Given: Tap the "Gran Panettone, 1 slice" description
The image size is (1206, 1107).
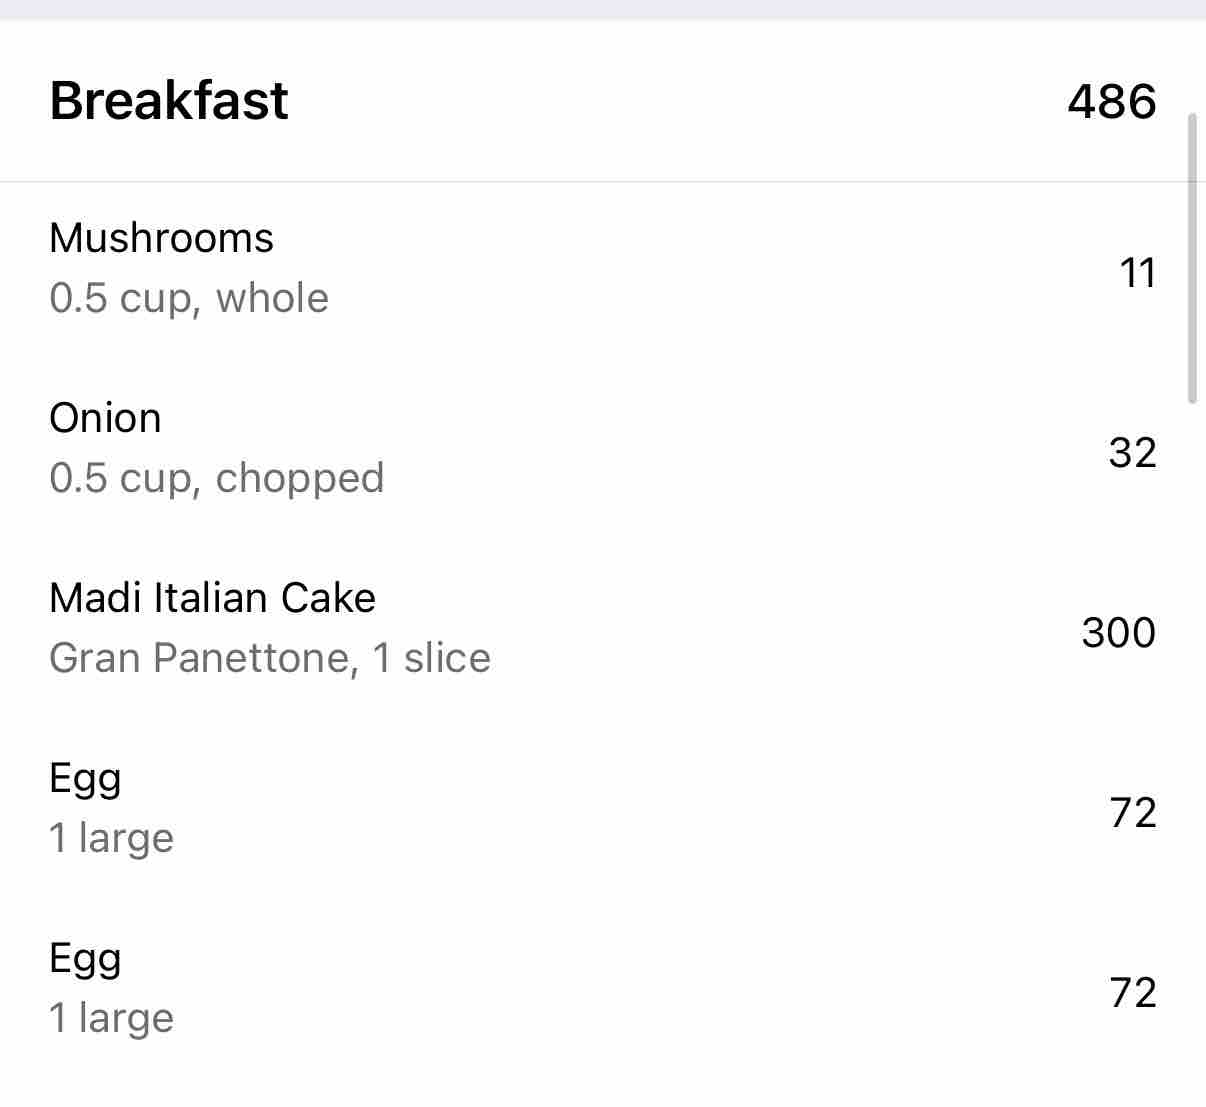Looking at the screenshot, I should pyautogui.click(x=270, y=658).
